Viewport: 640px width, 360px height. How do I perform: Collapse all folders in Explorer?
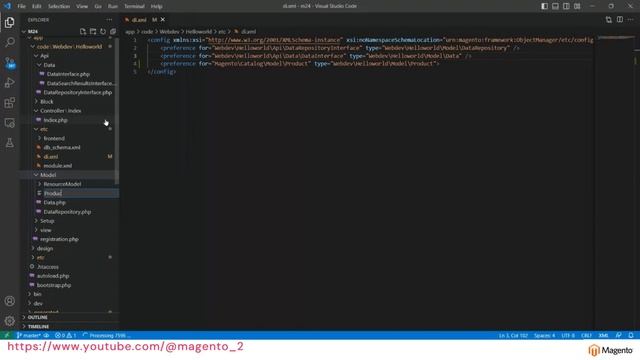pyautogui.click(x=113, y=31)
